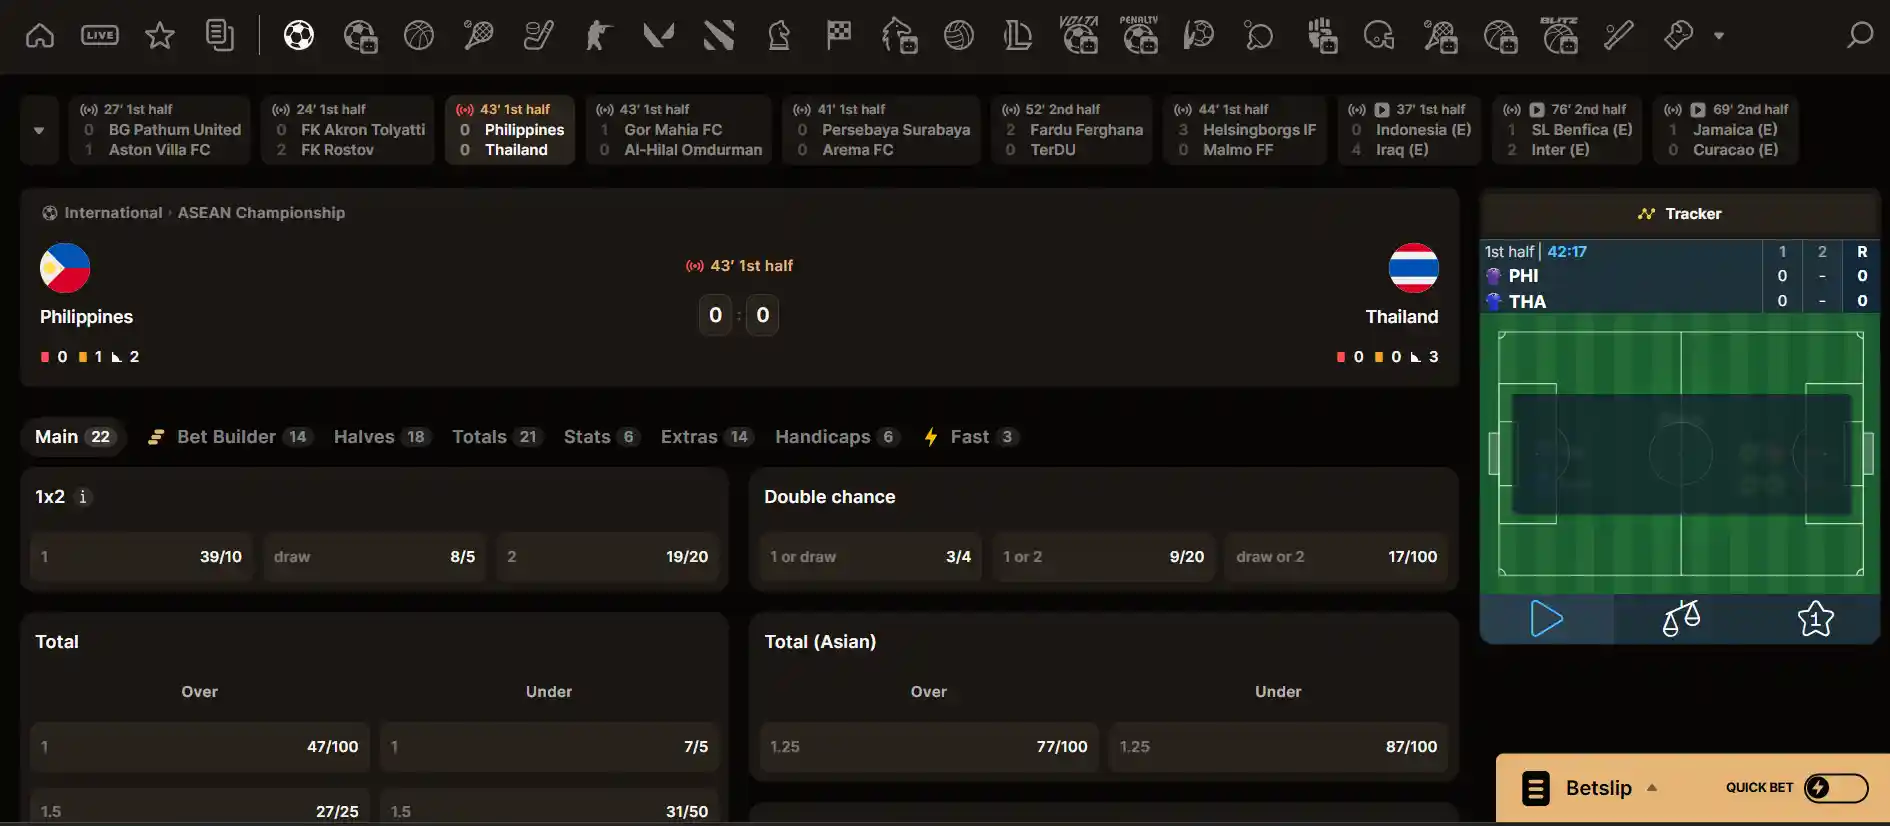Viewport: 1890px width, 826px height.
Task: Switch to the Main markets tab
Action: coord(74,437)
